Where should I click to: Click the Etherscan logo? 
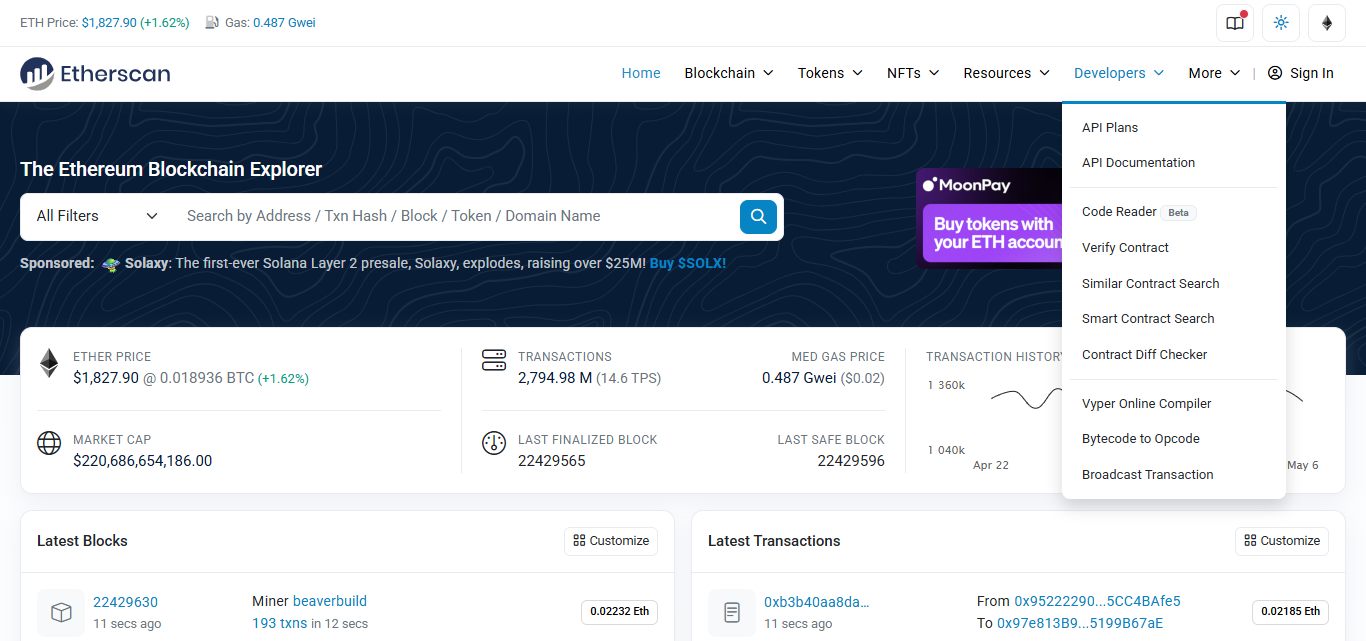[x=94, y=73]
